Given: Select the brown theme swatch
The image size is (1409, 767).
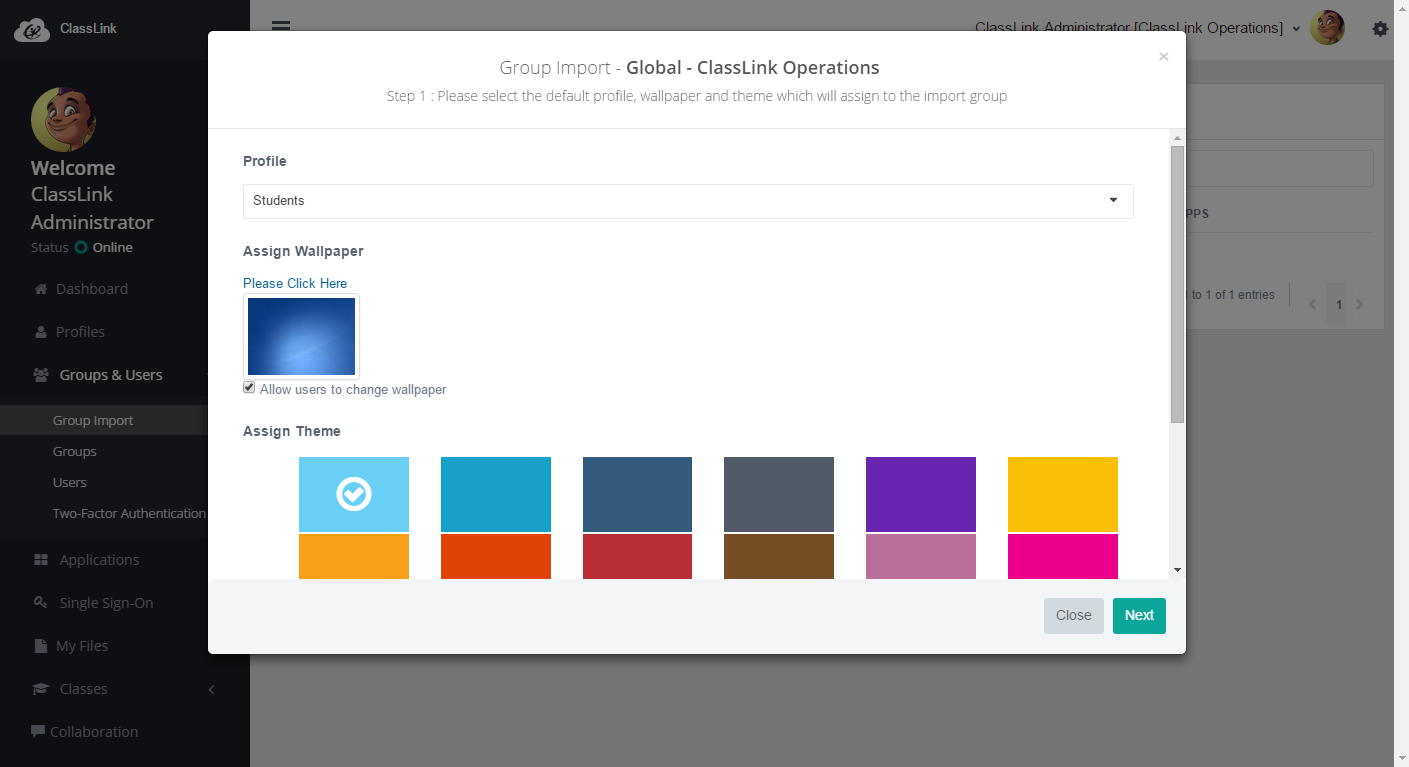Looking at the screenshot, I should pos(779,556).
